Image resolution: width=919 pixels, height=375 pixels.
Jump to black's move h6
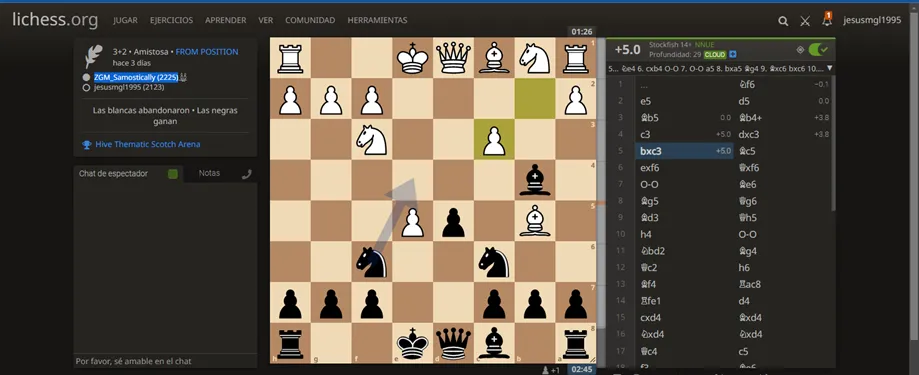click(744, 268)
